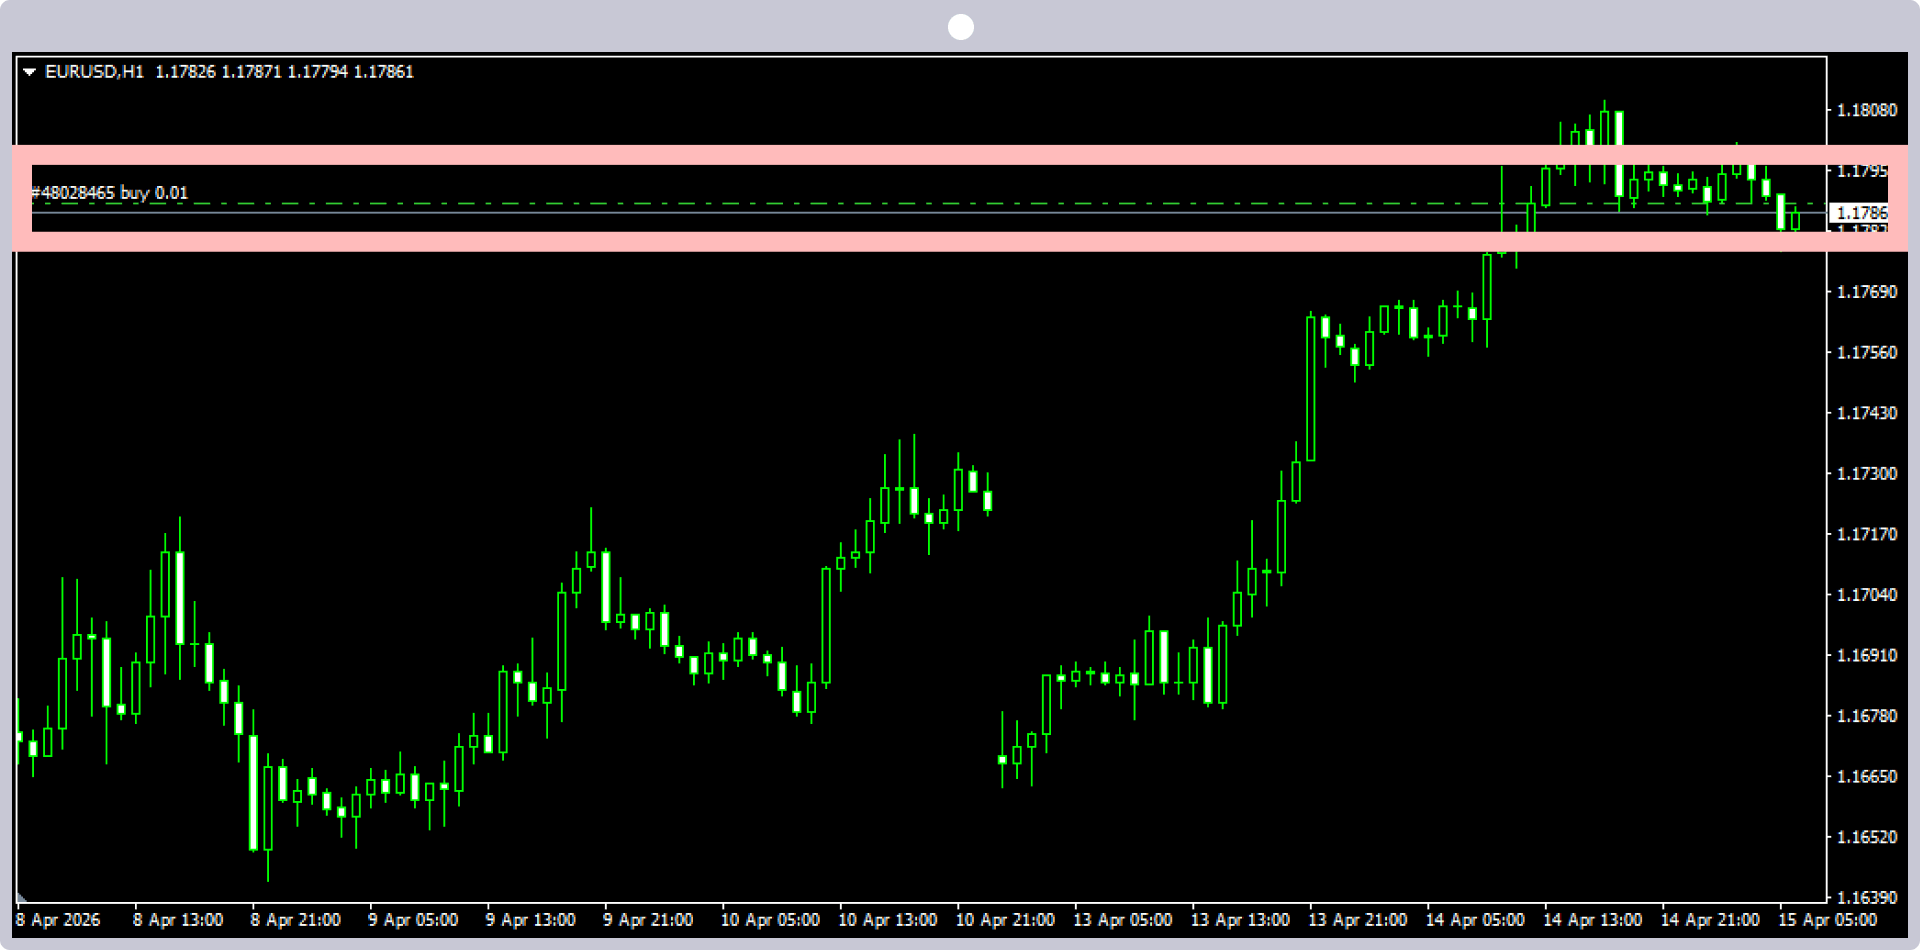Click the 8 Apr 2026 date label
The width and height of the screenshot is (1920, 950).
click(58, 920)
